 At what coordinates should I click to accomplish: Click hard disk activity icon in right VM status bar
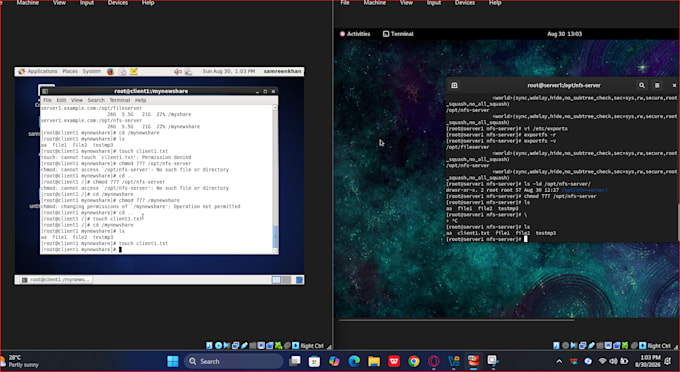pos(556,346)
